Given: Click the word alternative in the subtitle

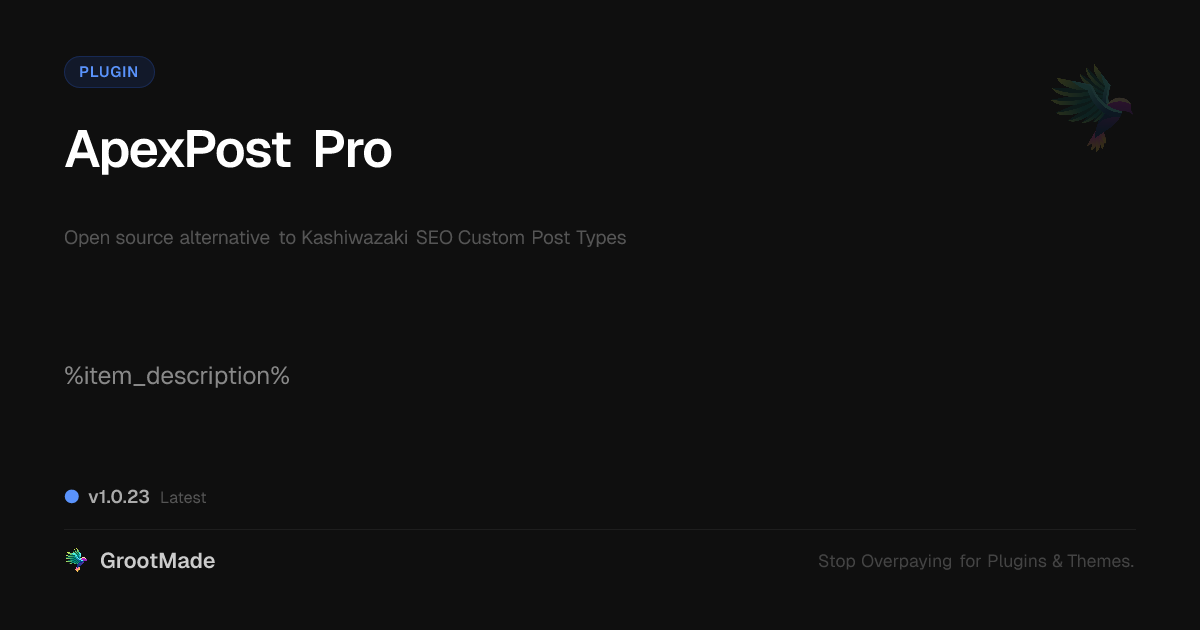Looking at the screenshot, I should tap(224, 238).
